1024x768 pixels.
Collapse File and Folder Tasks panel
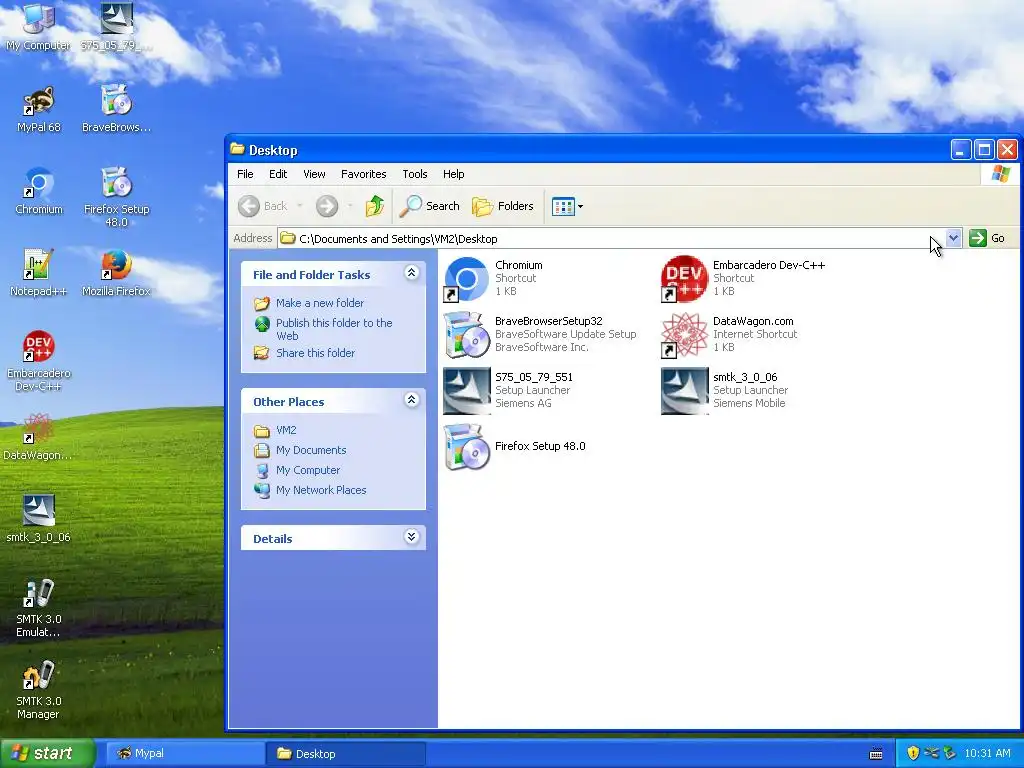[411, 273]
